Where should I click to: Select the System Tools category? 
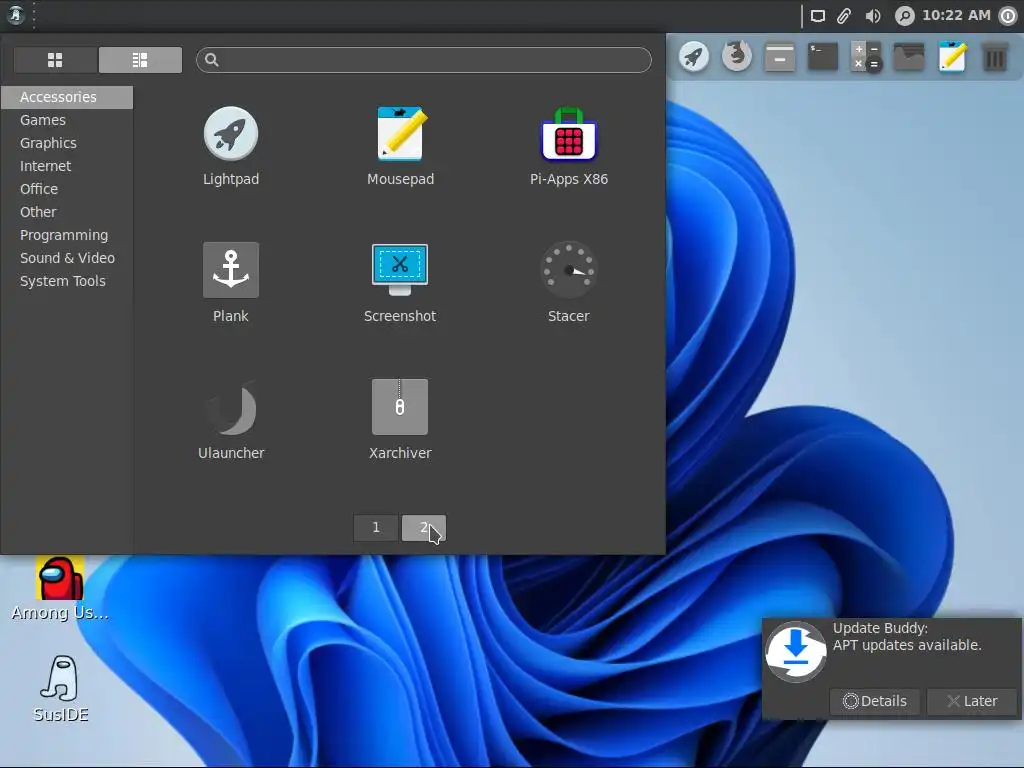coord(67,281)
